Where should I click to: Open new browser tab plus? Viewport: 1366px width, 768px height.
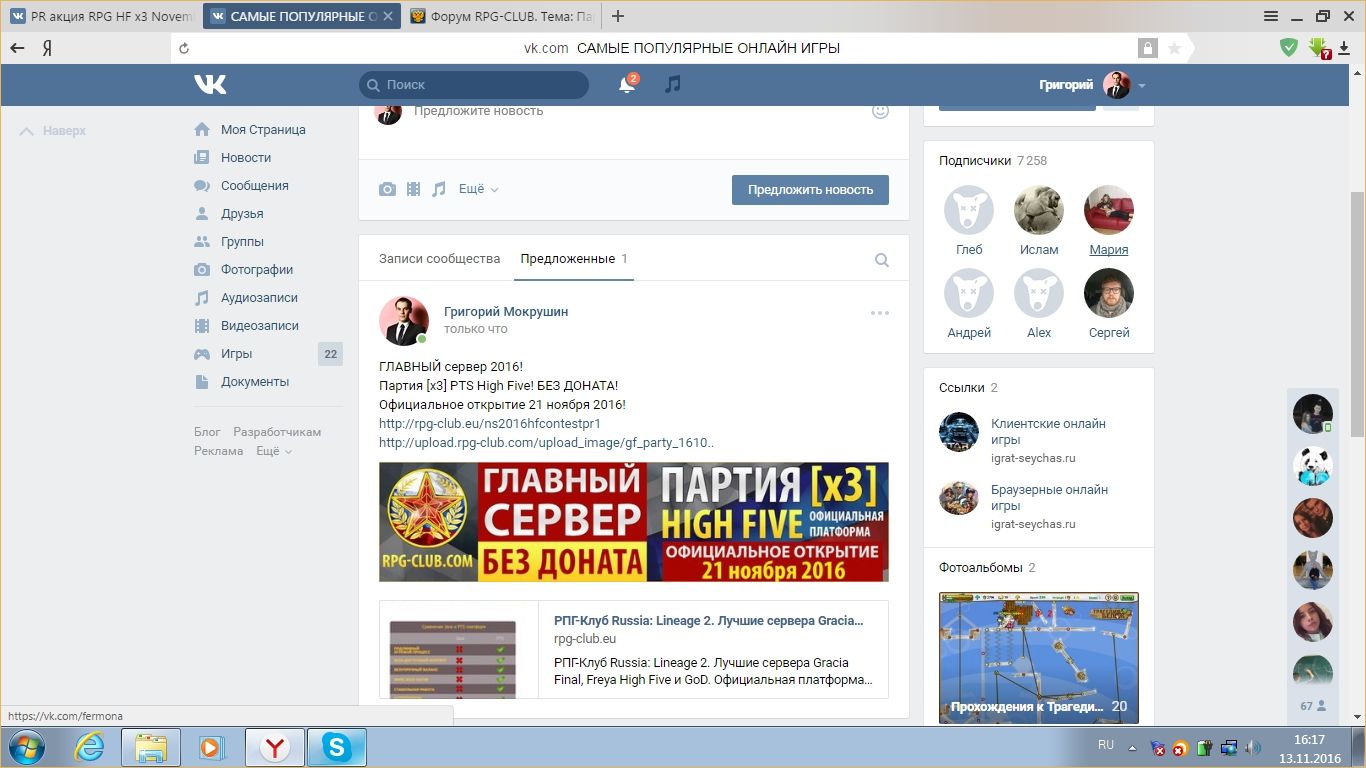[618, 16]
